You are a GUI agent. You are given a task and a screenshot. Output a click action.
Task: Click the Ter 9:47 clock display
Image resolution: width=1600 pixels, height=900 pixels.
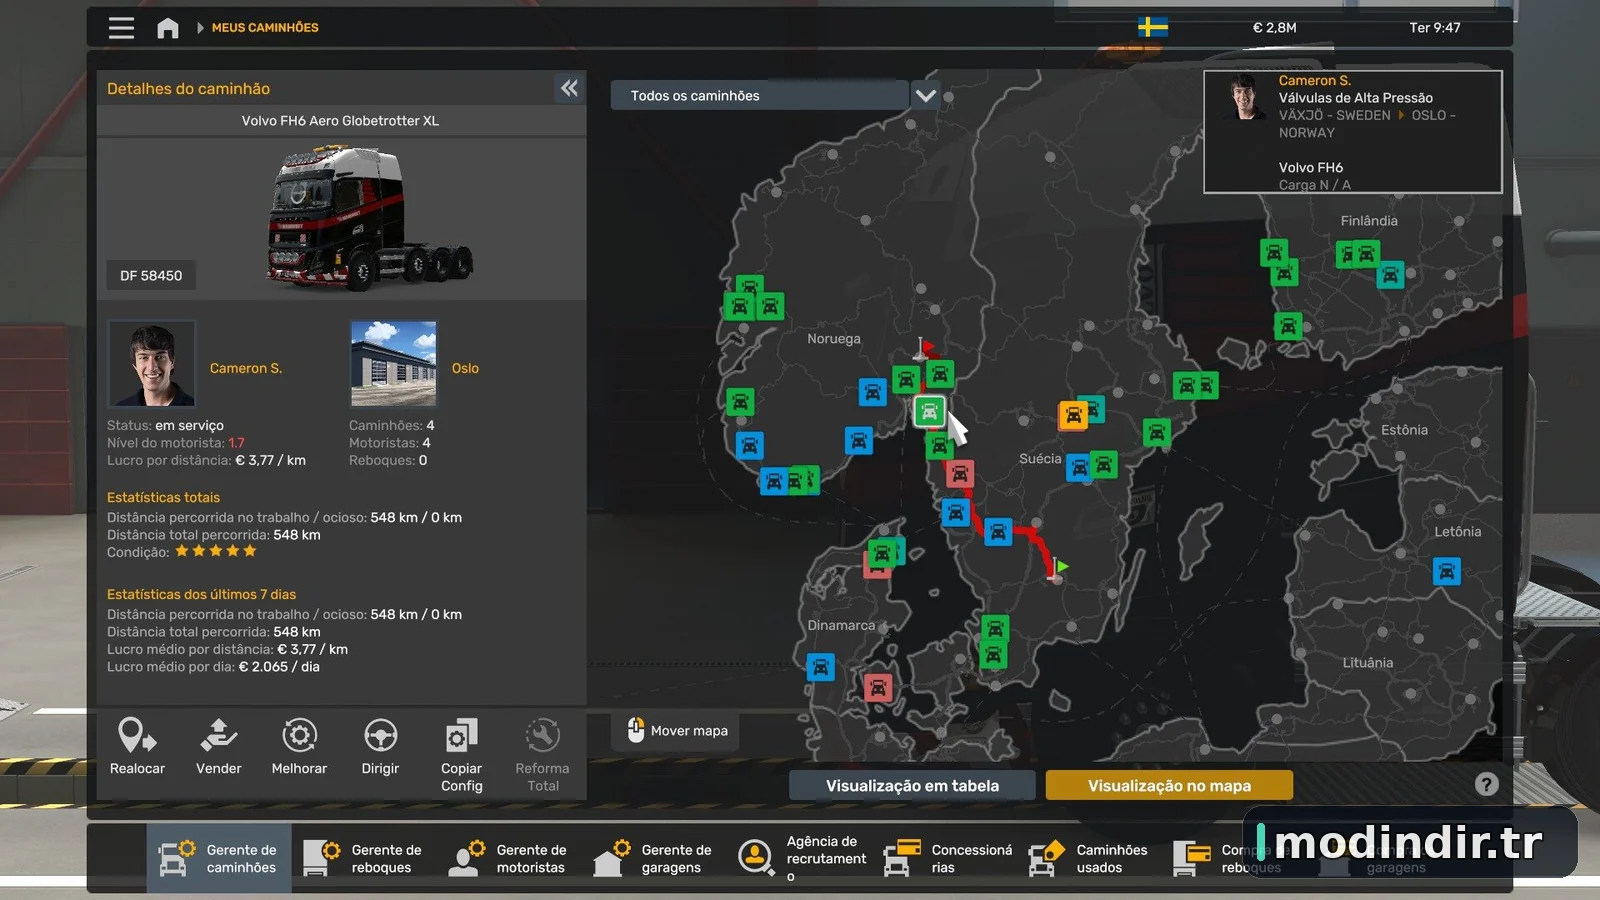tap(1435, 28)
